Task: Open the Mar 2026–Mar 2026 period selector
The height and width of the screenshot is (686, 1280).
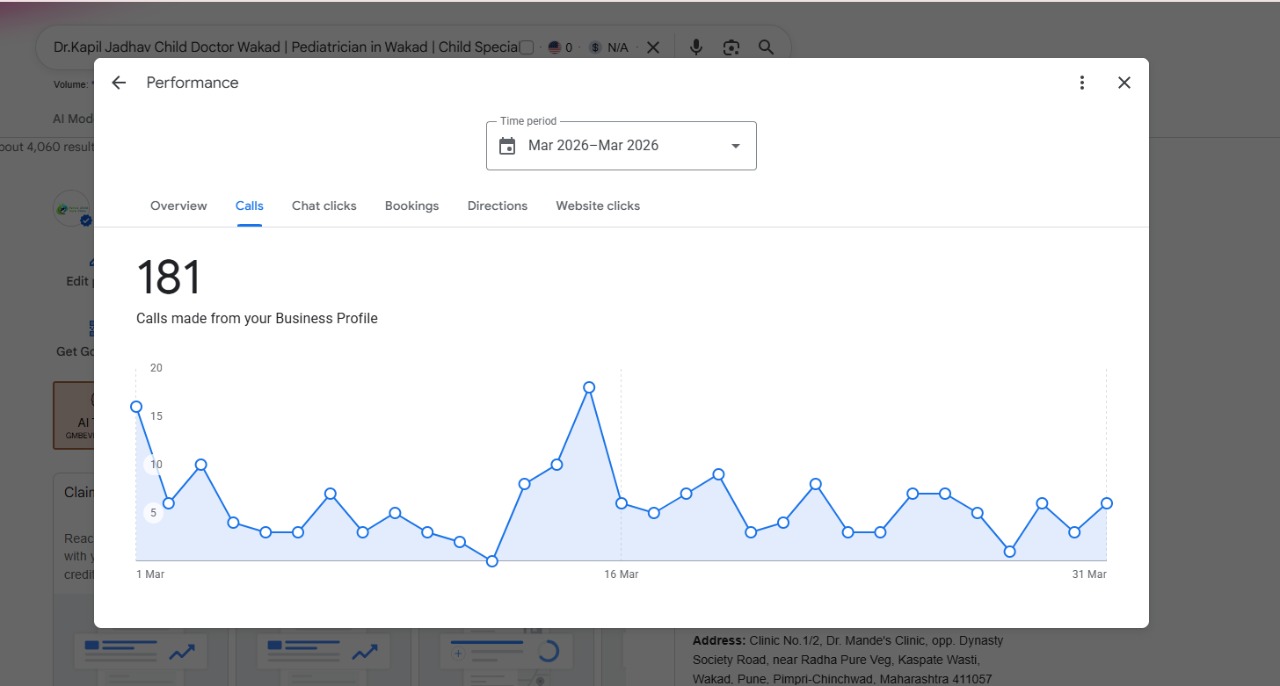Action: [621, 146]
